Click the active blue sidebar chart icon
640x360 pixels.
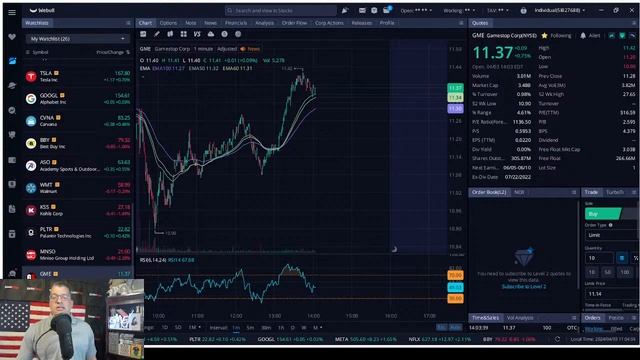click(x=12, y=61)
